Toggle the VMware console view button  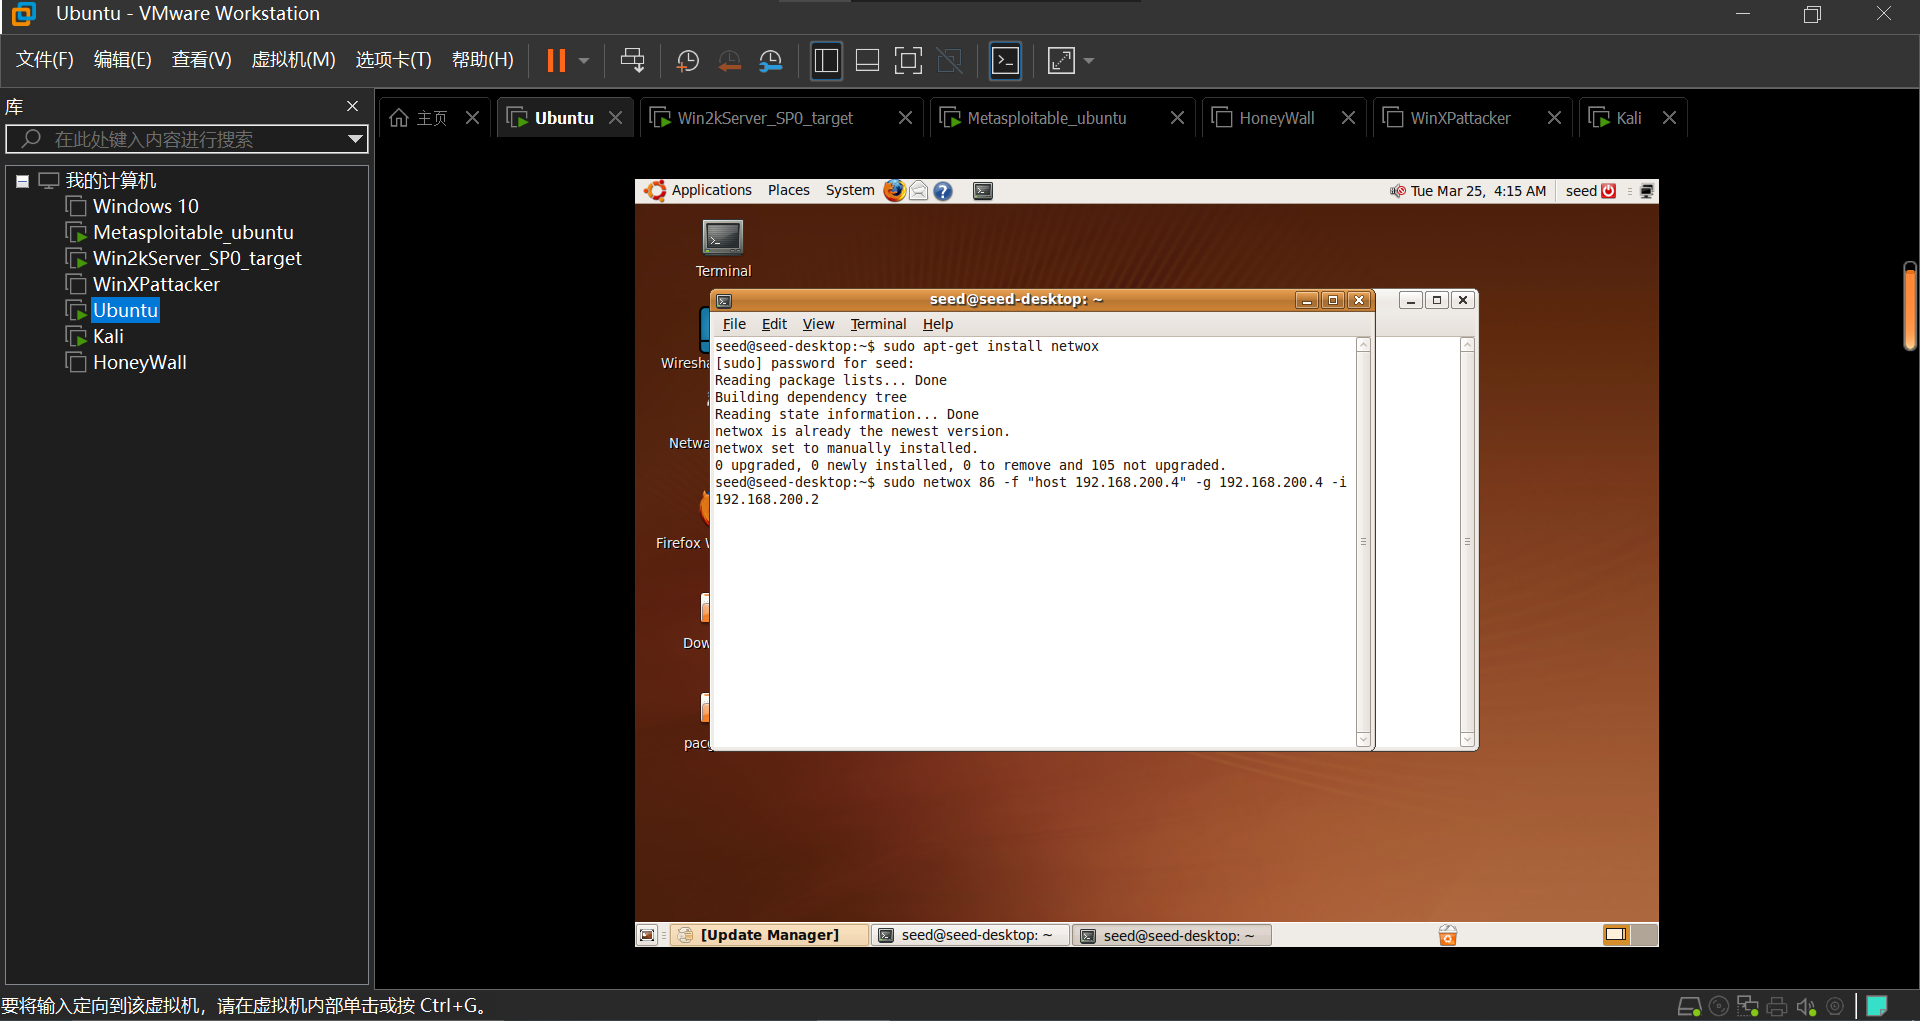click(x=1005, y=61)
